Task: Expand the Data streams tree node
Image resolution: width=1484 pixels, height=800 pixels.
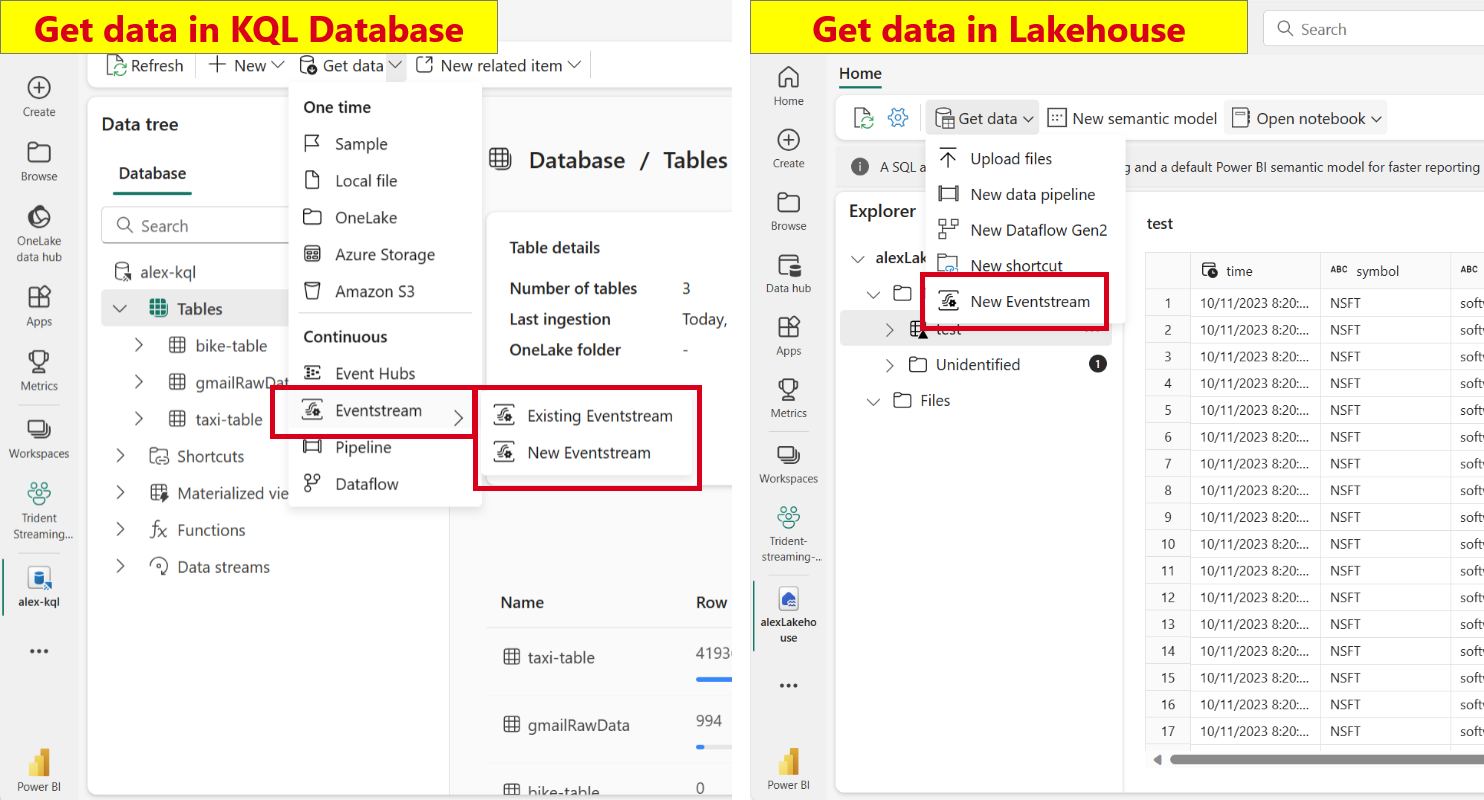Action: [120, 567]
